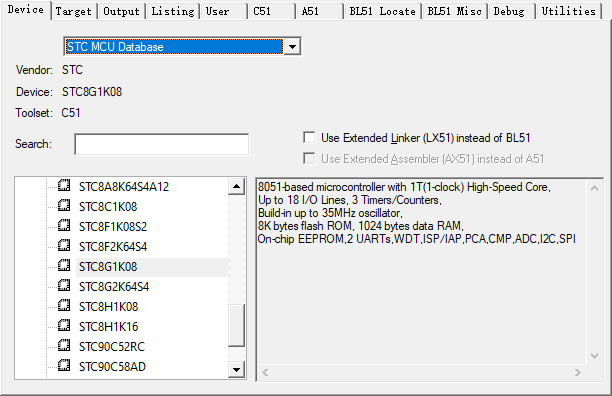Click the STC8C1K08 chip icon
The image size is (612, 396).
[x=64, y=205]
